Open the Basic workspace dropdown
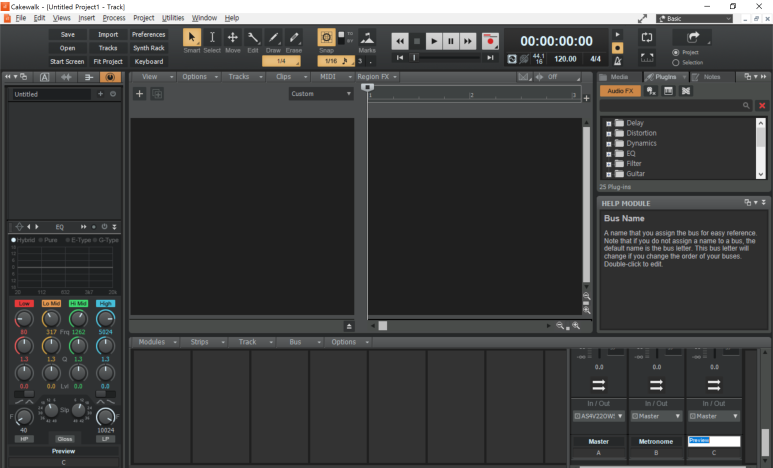Image resolution: width=773 pixels, height=468 pixels. (694, 19)
